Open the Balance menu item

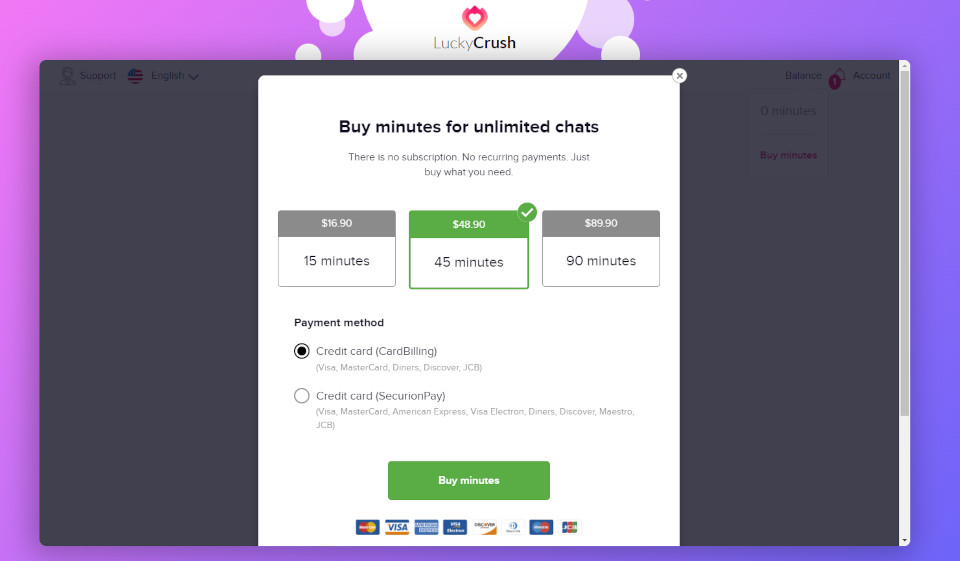tap(803, 76)
